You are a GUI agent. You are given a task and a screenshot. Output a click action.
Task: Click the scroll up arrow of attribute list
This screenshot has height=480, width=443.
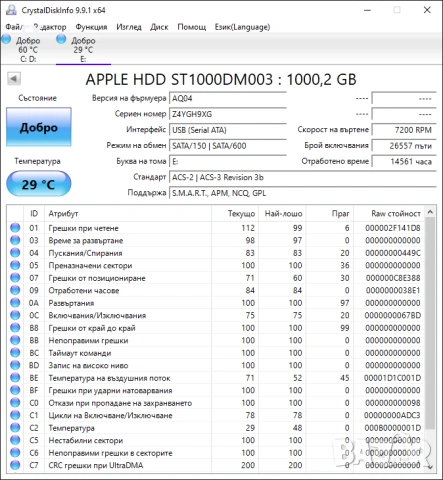tap(430, 212)
